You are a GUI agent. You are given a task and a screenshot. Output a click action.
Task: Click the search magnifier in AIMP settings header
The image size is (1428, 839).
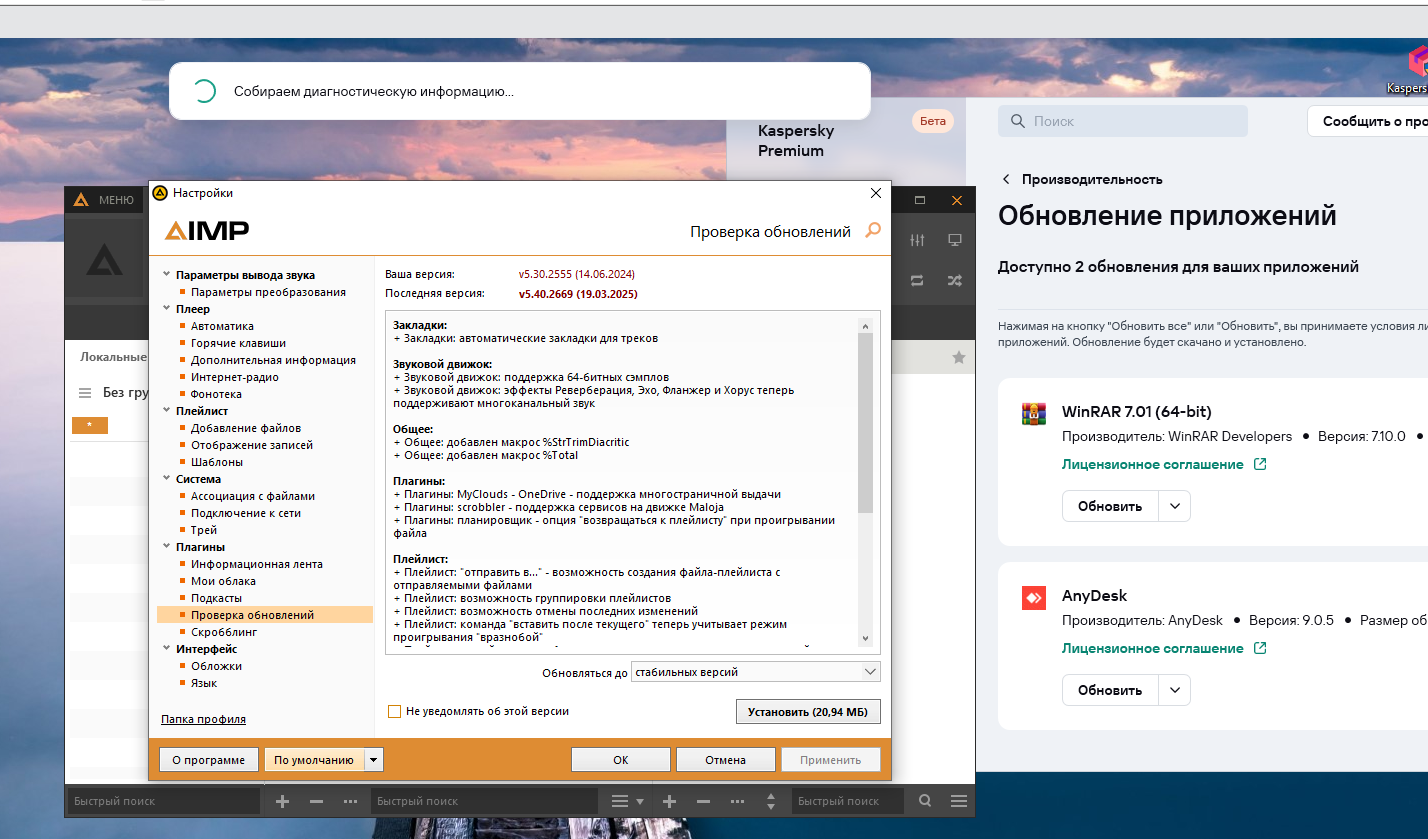click(x=873, y=231)
